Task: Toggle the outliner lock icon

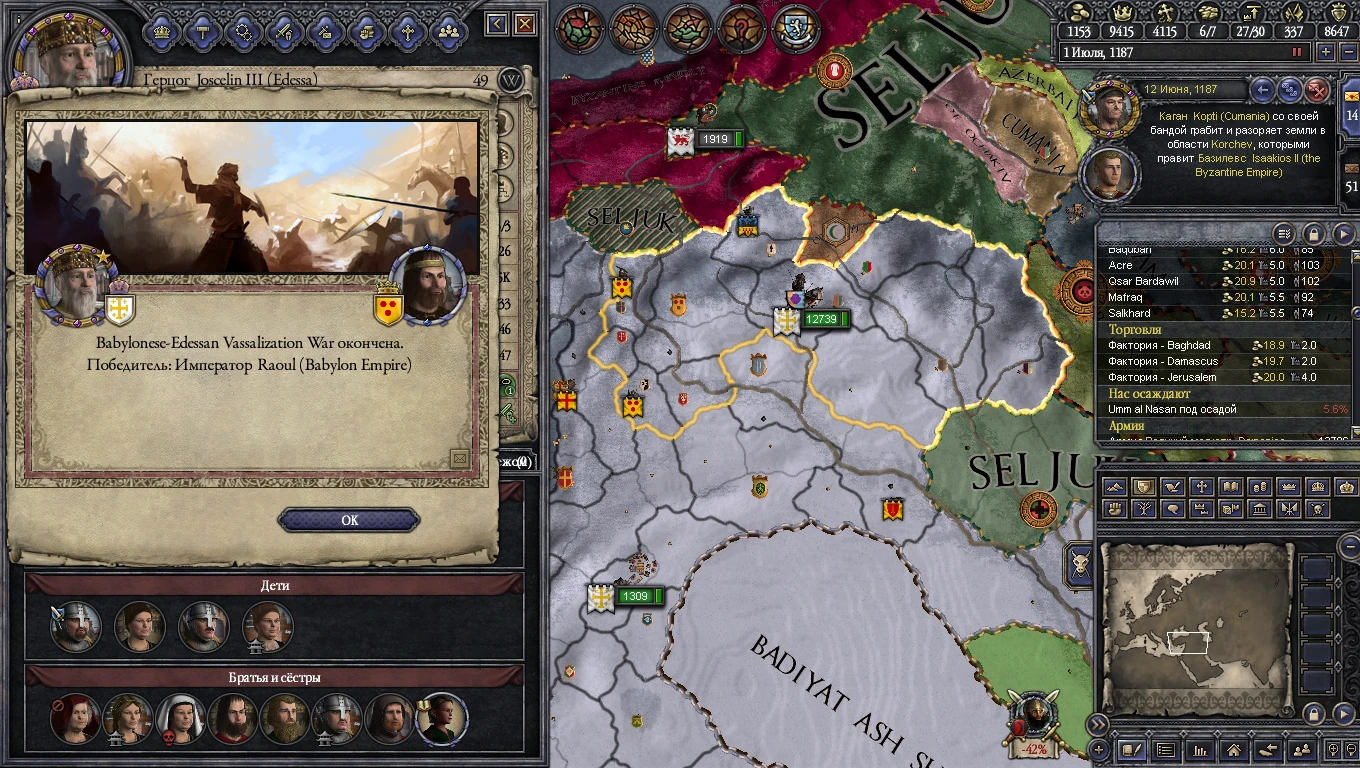Action: [1314, 234]
